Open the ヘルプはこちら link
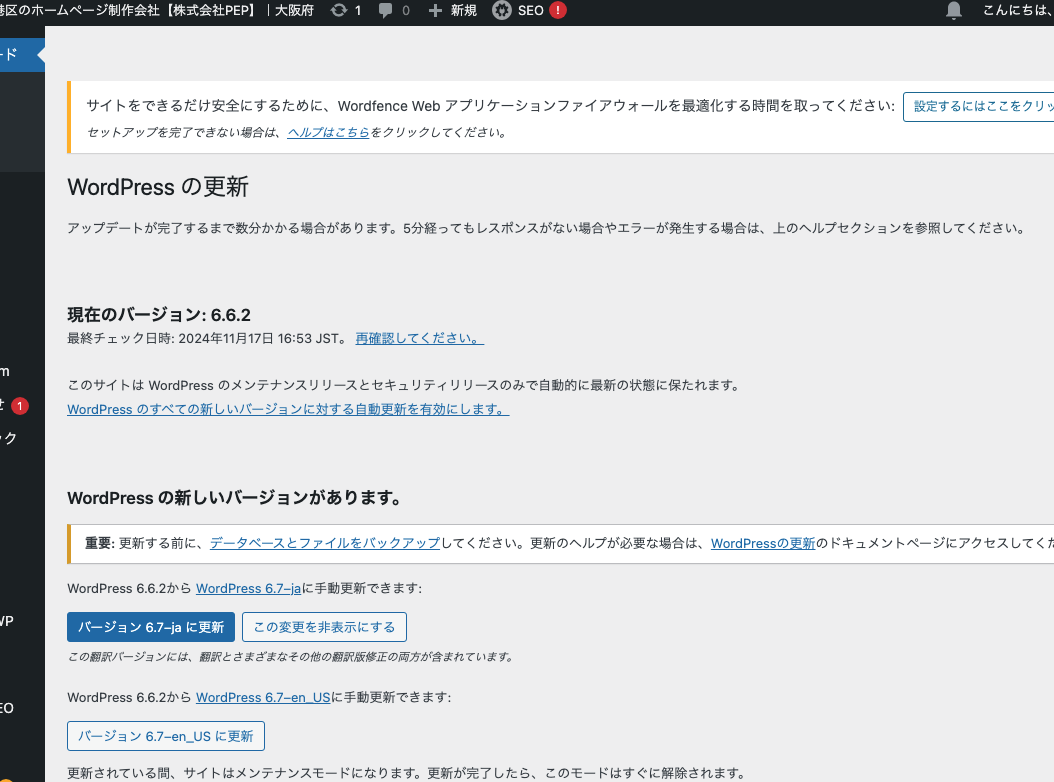The height and width of the screenshot is (782, 1054). pyautogui.click(x=329, y=132)
